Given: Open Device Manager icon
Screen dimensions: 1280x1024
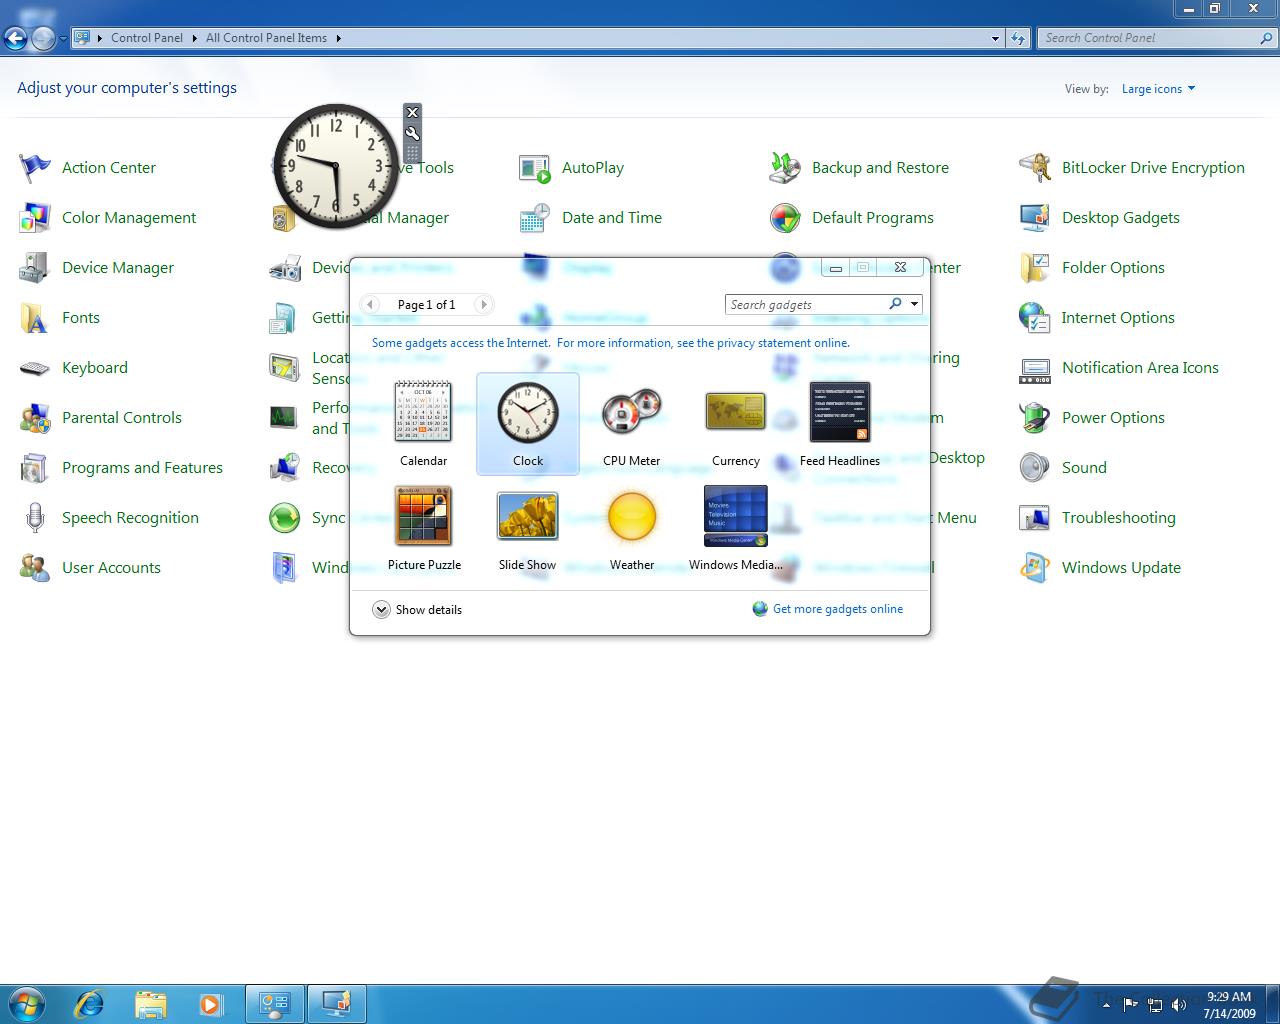Looking at the screenshot, I should 35,267.
